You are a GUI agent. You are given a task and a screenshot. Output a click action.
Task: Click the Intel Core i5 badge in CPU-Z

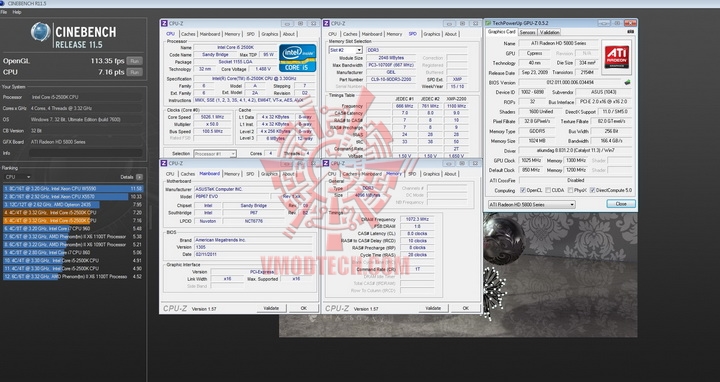point(298,58)
